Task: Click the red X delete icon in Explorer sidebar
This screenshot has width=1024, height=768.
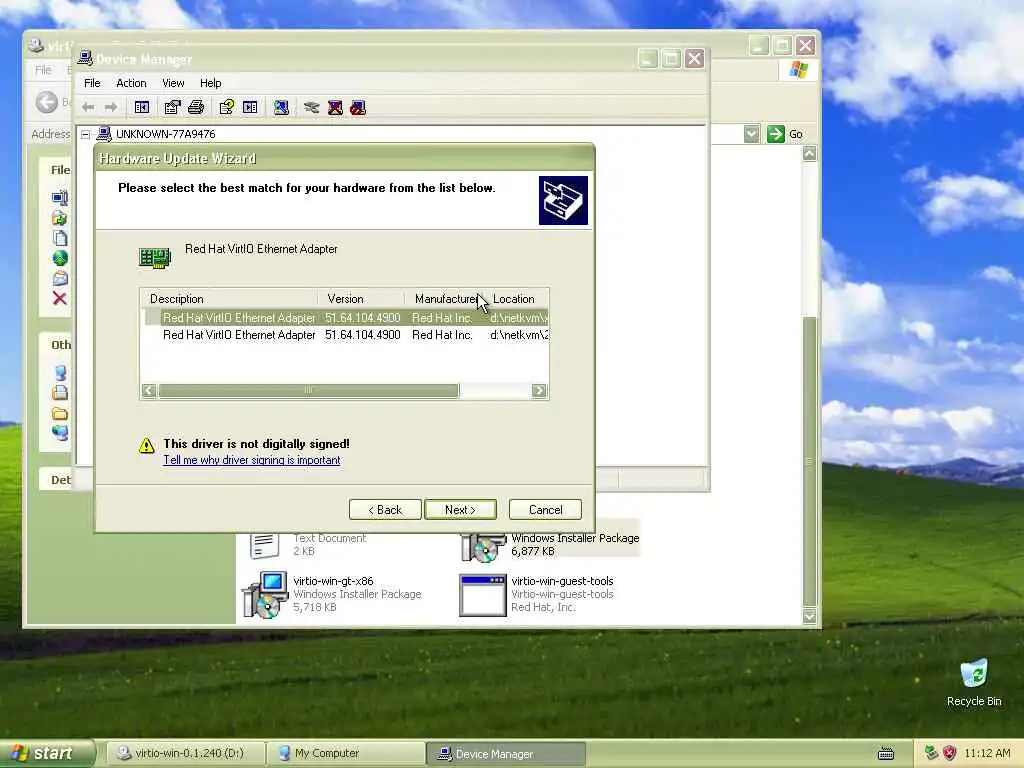Action: click(59, 298)
